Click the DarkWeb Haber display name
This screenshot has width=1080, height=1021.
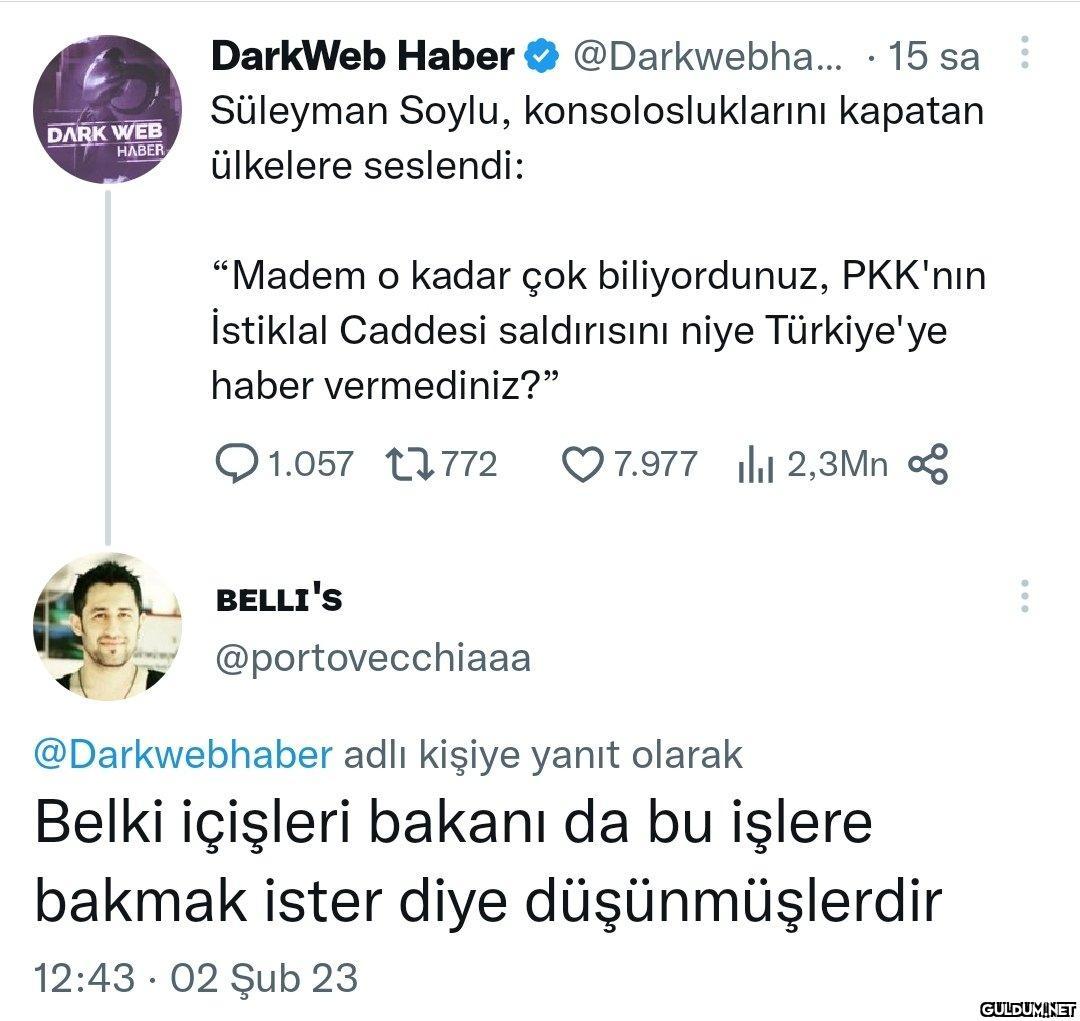(x=363, y=56)
